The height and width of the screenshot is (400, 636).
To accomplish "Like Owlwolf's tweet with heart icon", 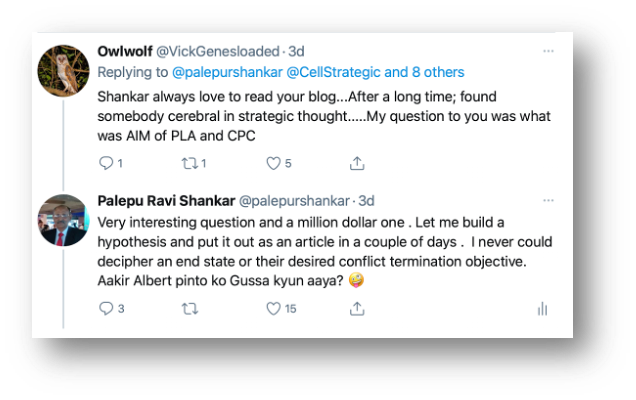I will (273, 163).
